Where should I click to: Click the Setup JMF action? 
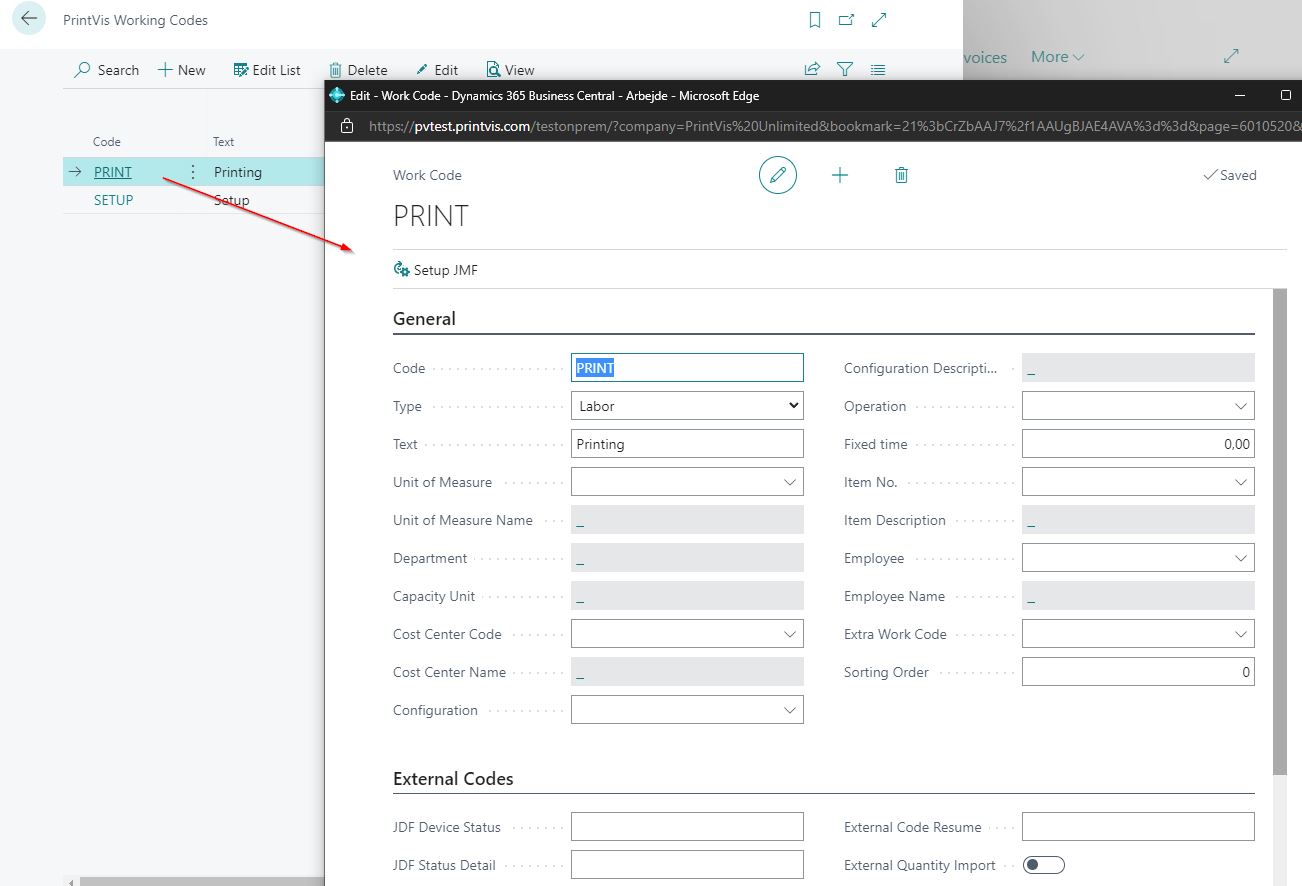coord(436,270)
